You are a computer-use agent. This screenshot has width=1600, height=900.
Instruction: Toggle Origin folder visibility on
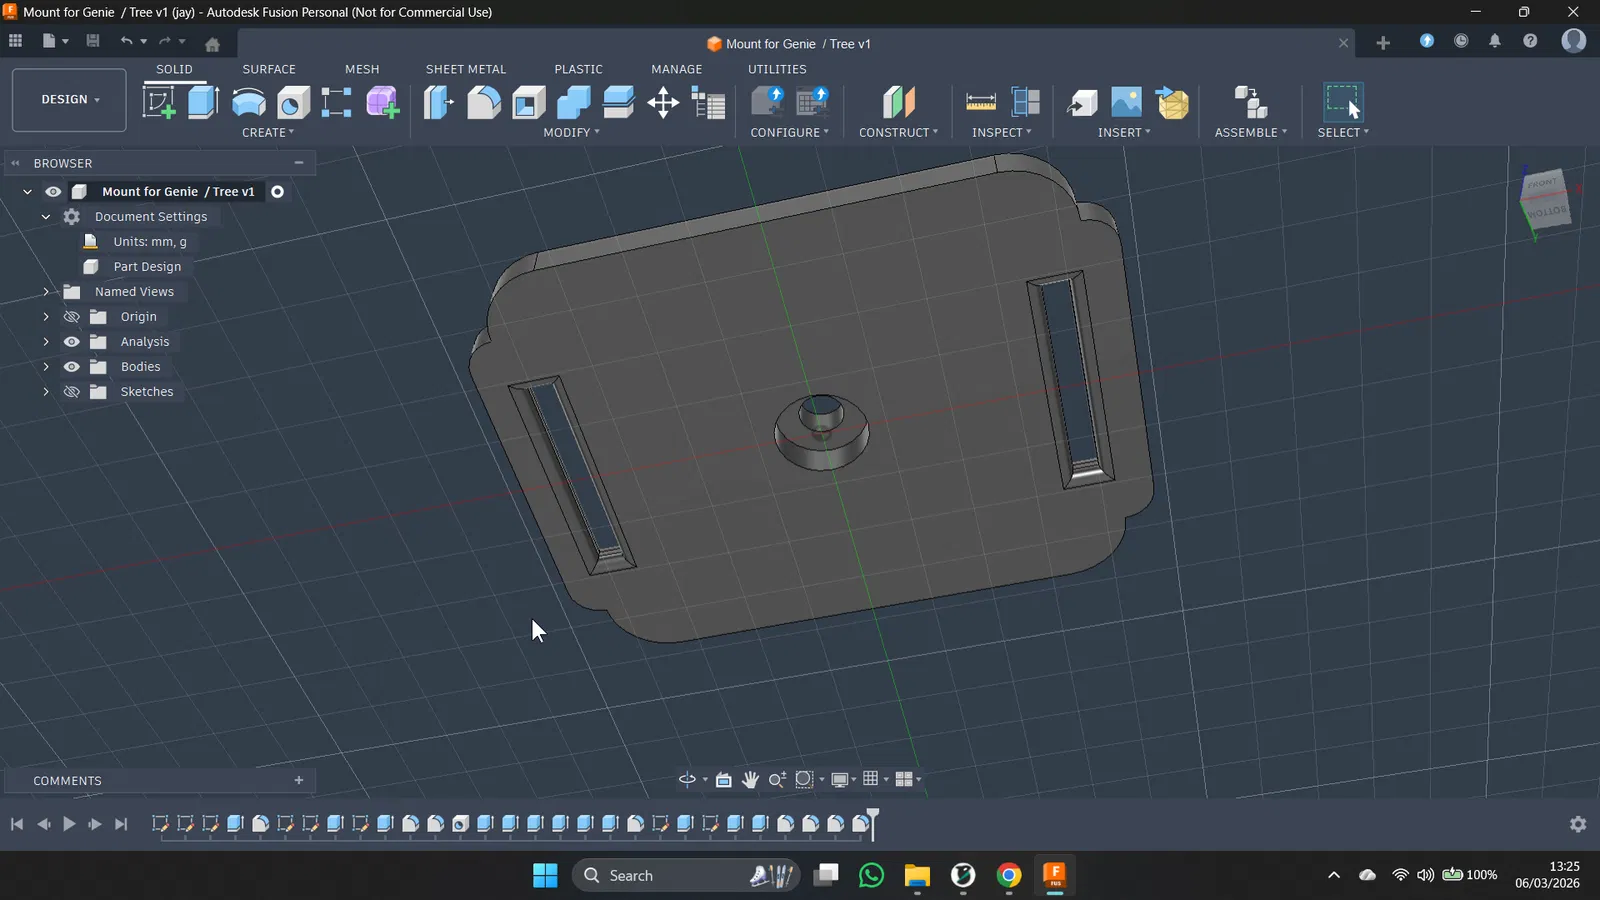pos(72,317)
